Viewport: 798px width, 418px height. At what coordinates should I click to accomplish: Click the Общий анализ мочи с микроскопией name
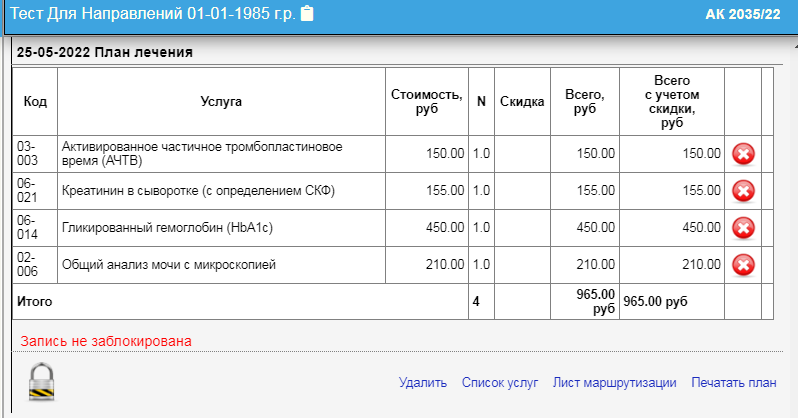point(168,265)
